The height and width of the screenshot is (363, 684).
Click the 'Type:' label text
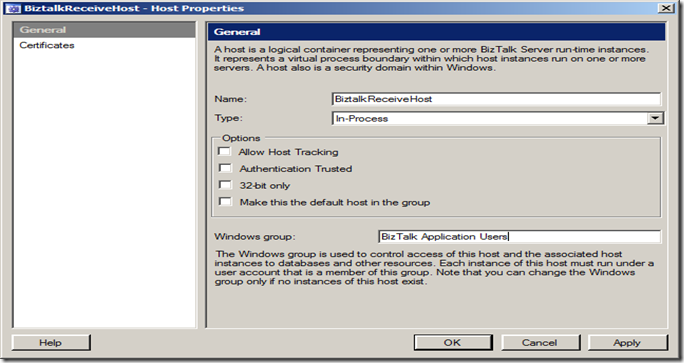point(229,118)
